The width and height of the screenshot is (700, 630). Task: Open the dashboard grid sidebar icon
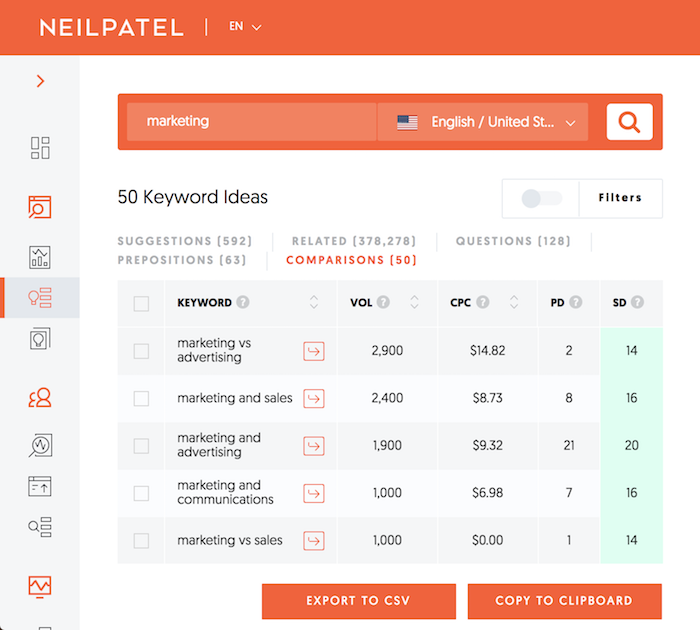coord(40,148)
